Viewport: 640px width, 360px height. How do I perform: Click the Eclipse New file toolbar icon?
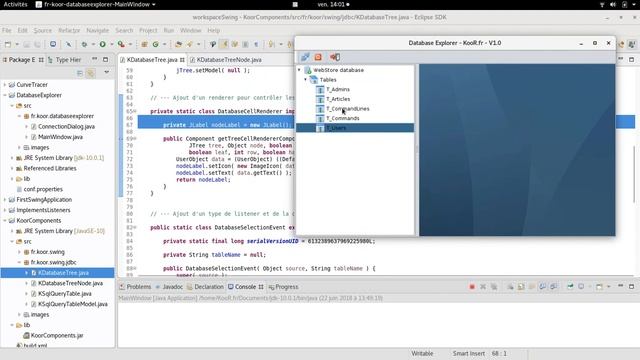8,44
